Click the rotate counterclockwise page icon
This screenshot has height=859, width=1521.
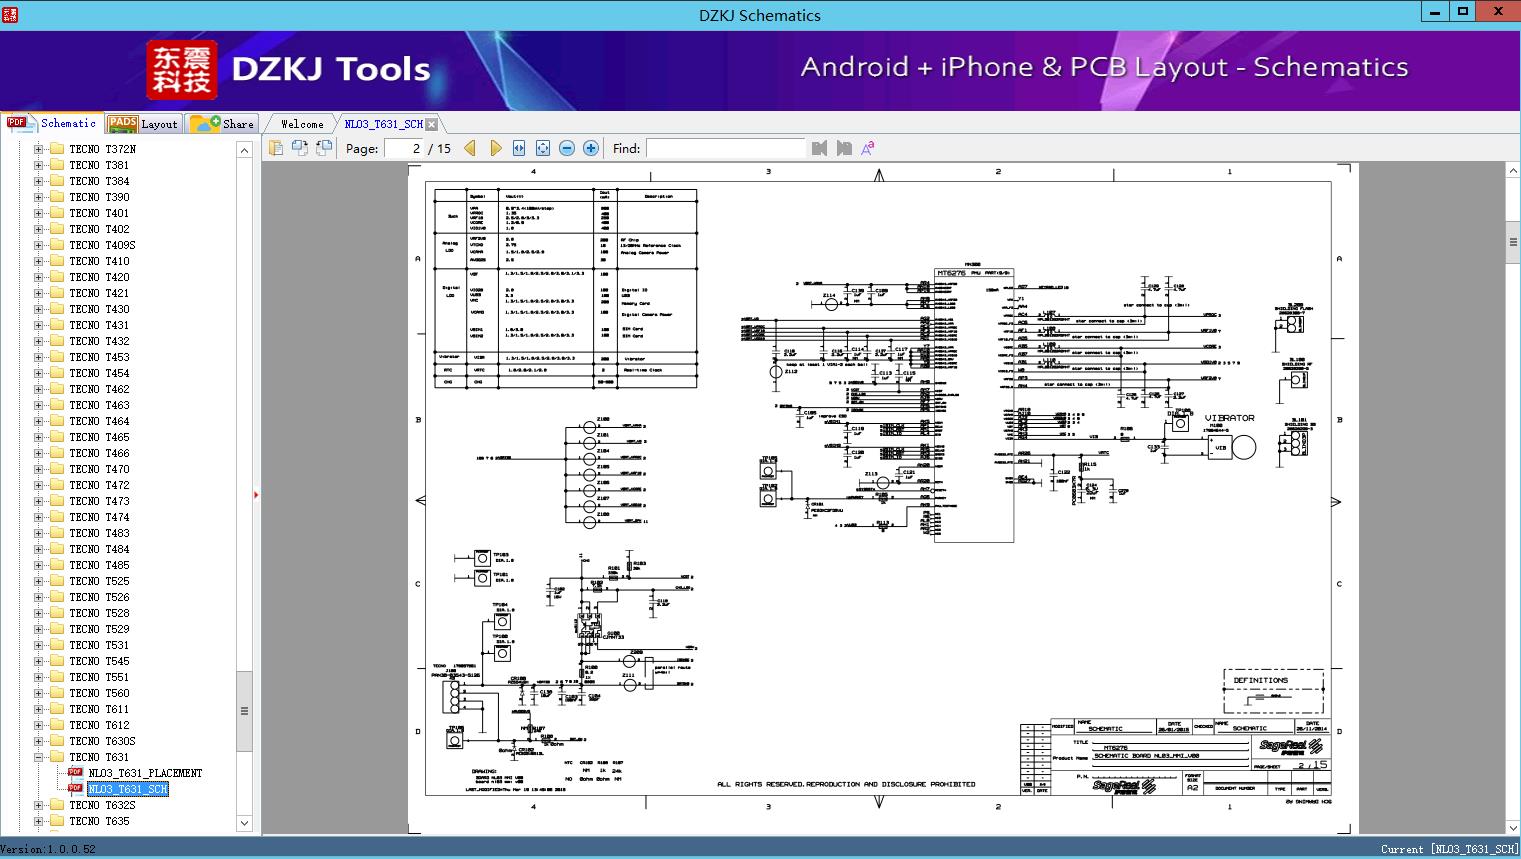click(300, 148)
